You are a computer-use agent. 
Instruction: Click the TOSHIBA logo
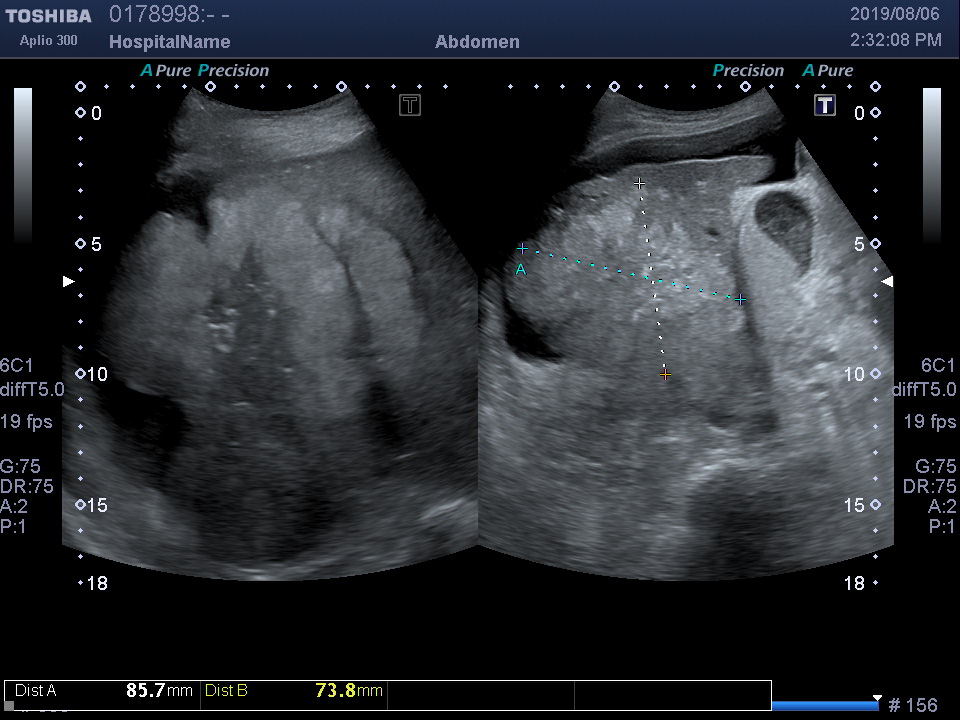click(x=48, y=16)
